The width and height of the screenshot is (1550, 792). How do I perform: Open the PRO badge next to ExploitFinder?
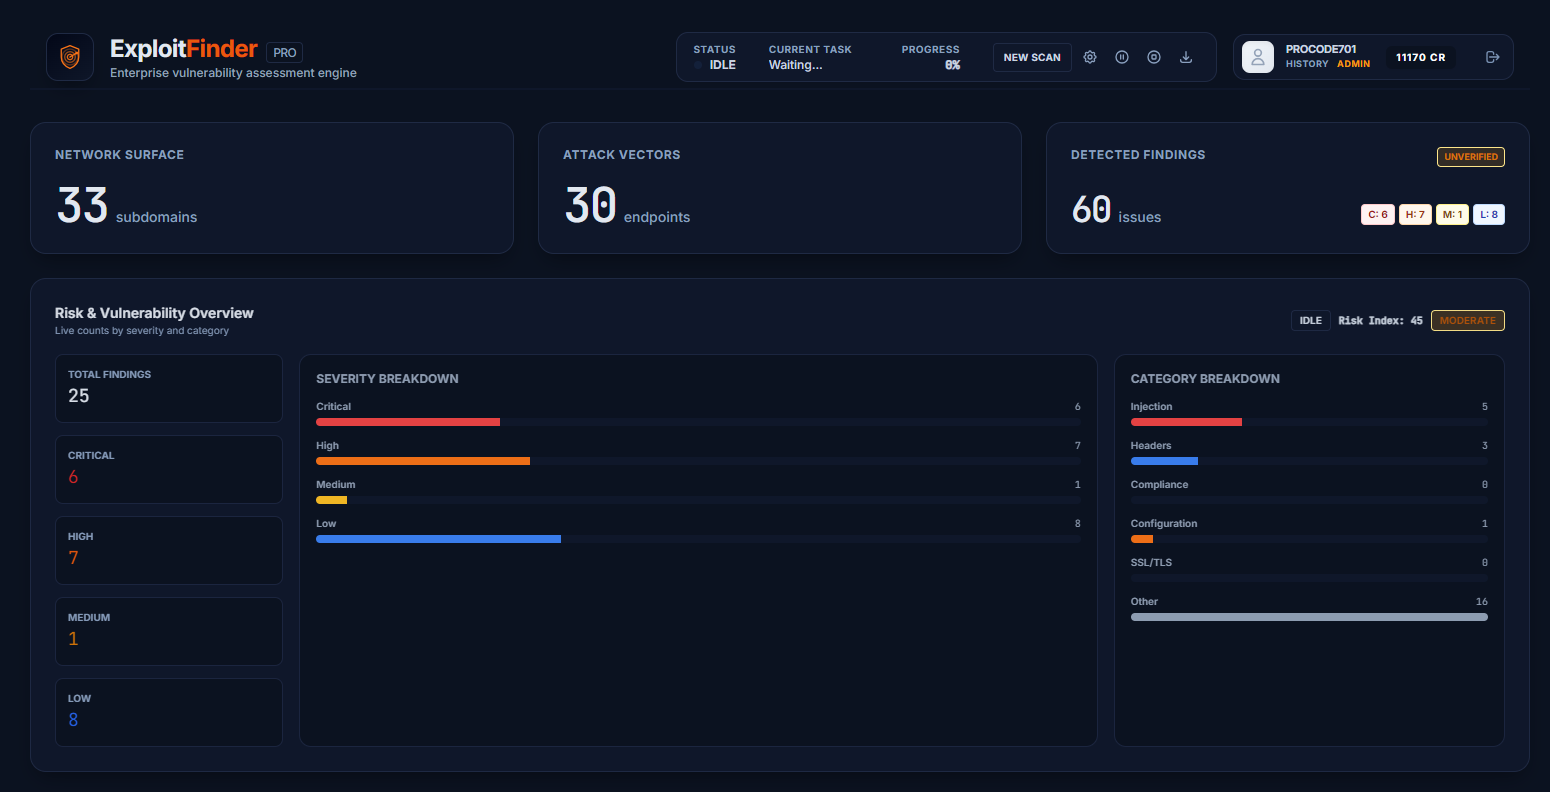pos(284,52)
